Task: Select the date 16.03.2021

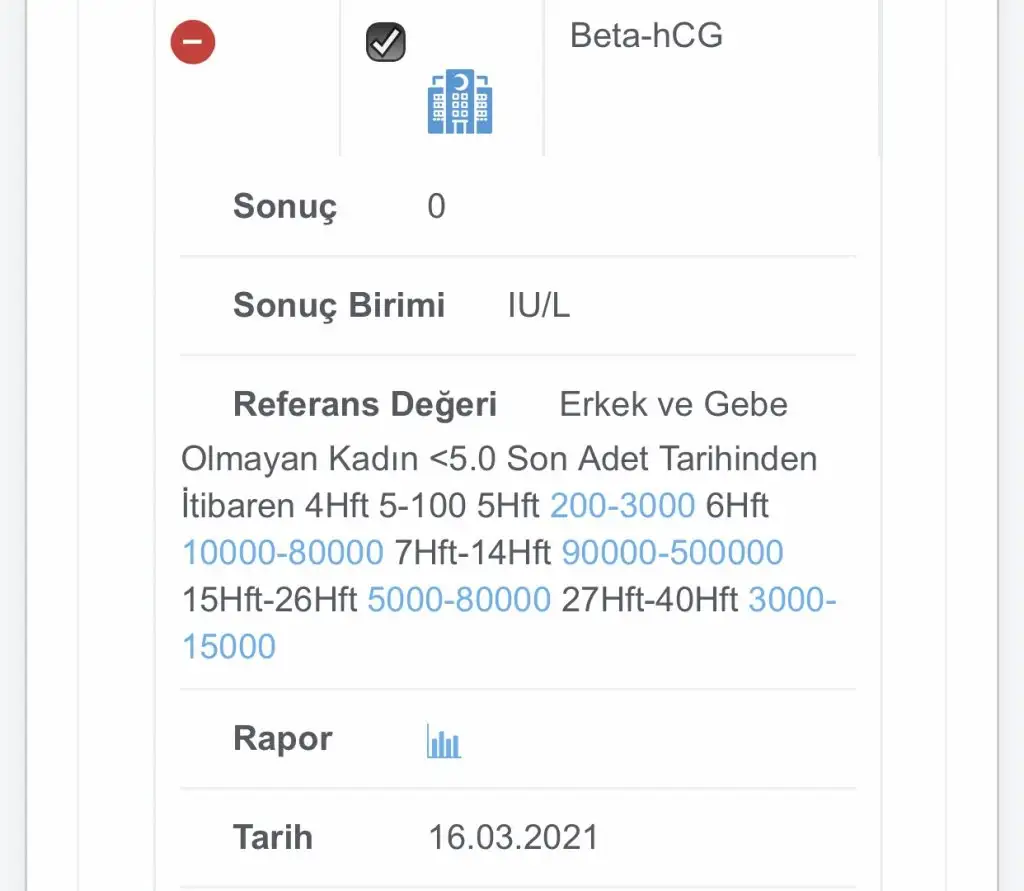Action: [513, 836]
